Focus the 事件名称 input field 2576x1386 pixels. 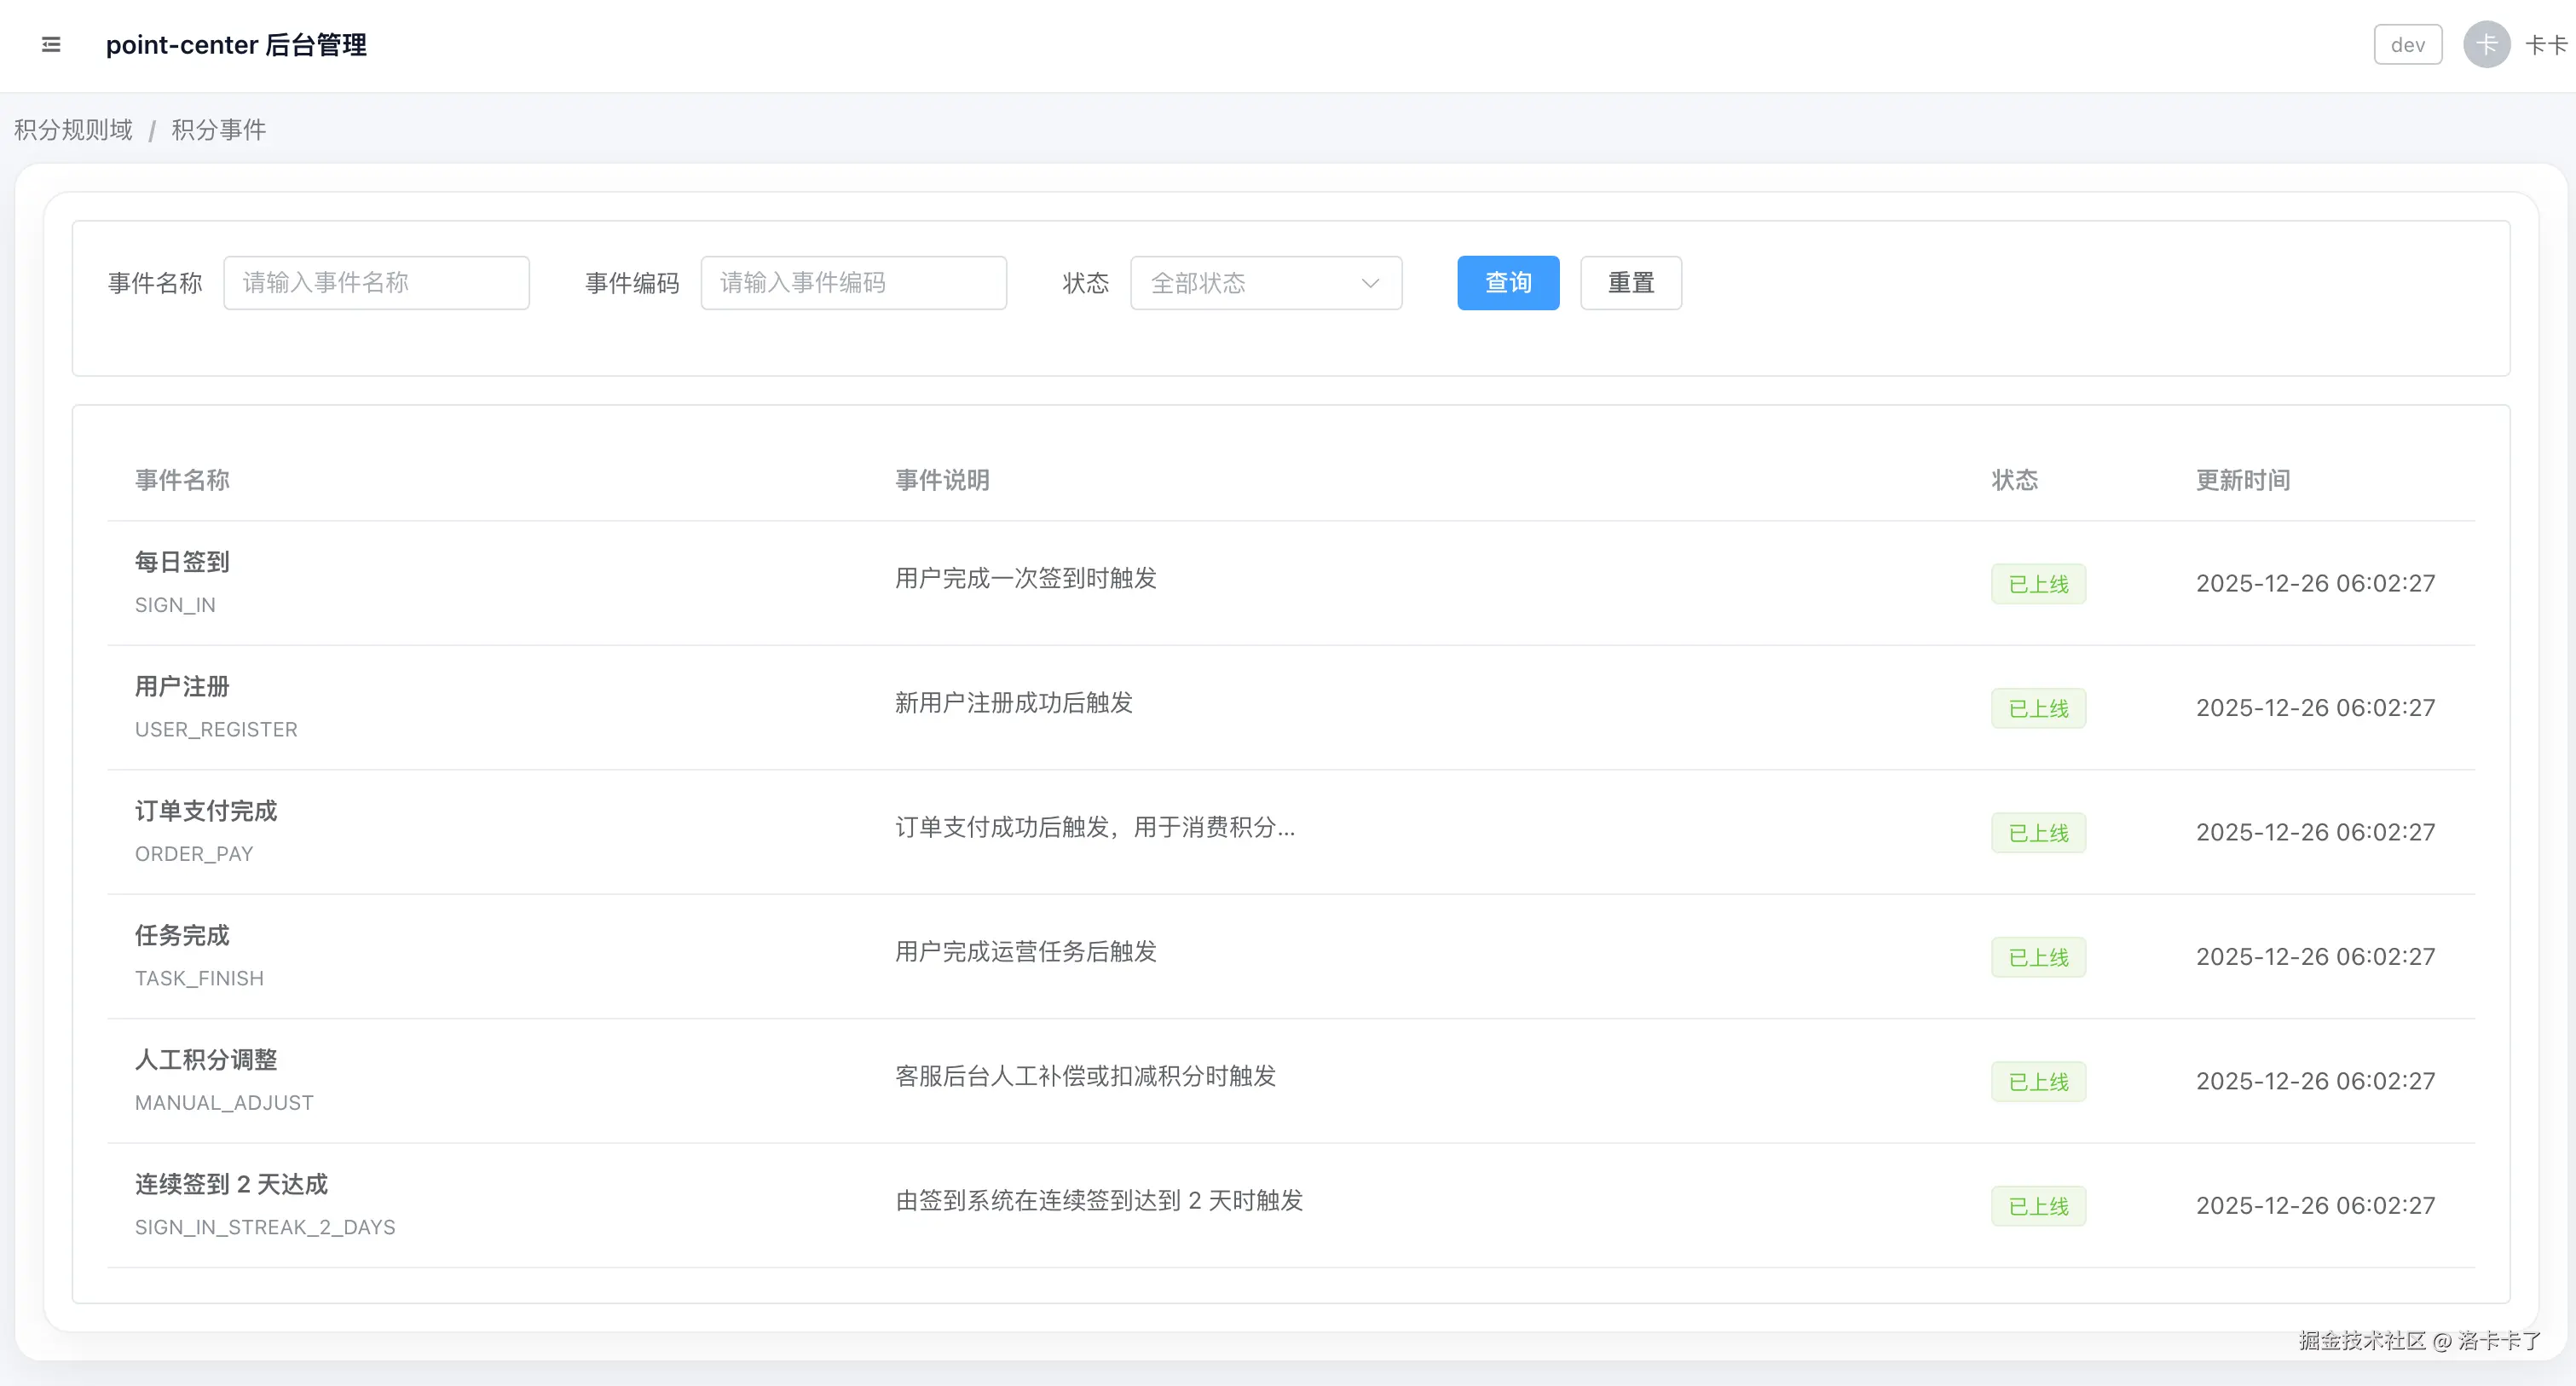click(x=376, y=283)
